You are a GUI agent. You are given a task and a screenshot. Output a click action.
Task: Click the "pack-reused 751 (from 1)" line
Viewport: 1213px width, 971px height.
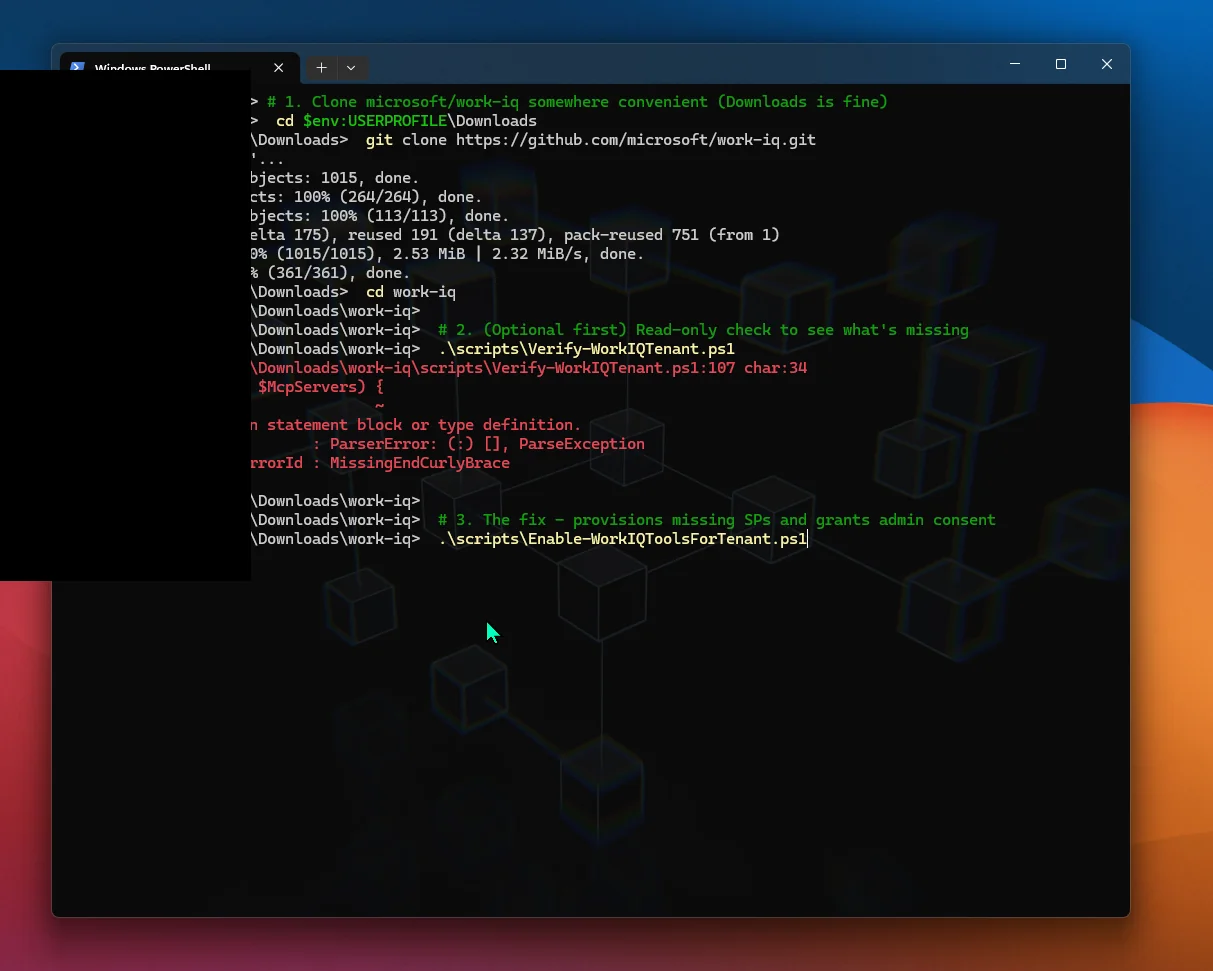click(x=515, y=235)
